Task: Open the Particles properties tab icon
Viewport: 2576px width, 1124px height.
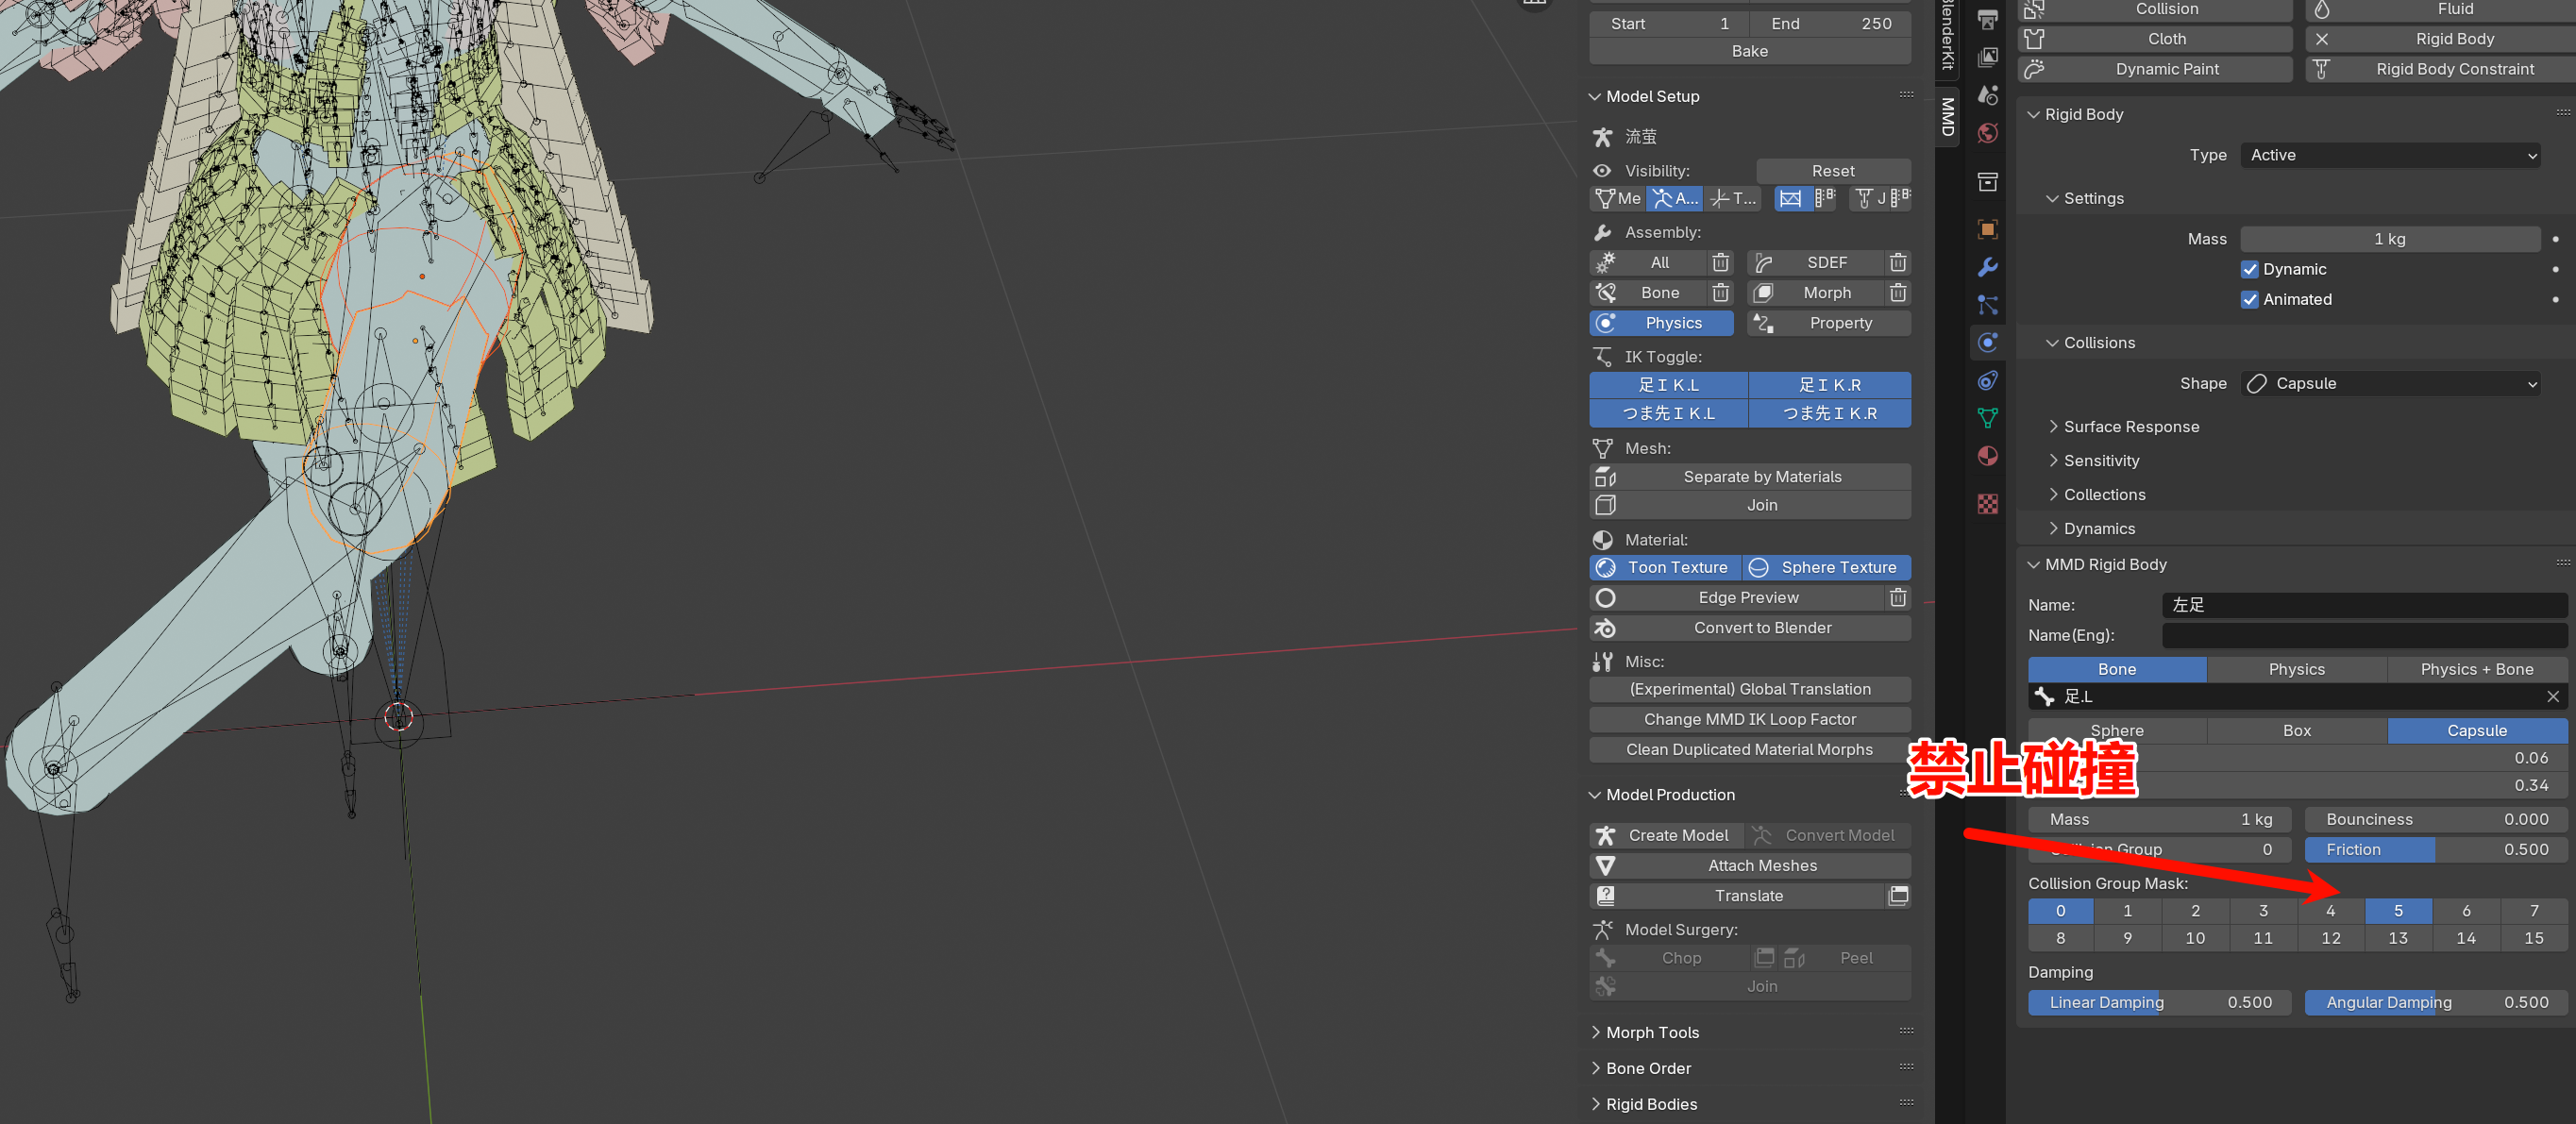Action: tap(1987, 305)
